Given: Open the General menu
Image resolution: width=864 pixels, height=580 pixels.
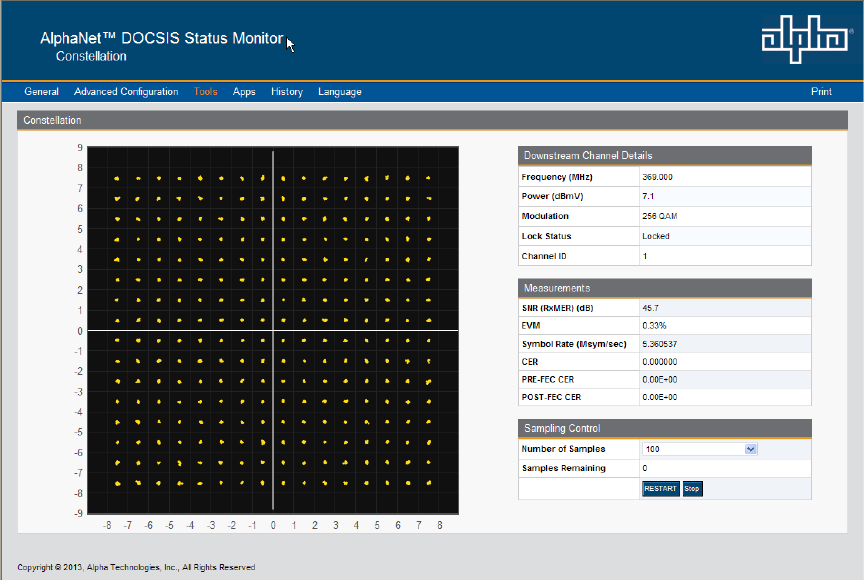Looking at the screenshot, I should coord(41,91).
